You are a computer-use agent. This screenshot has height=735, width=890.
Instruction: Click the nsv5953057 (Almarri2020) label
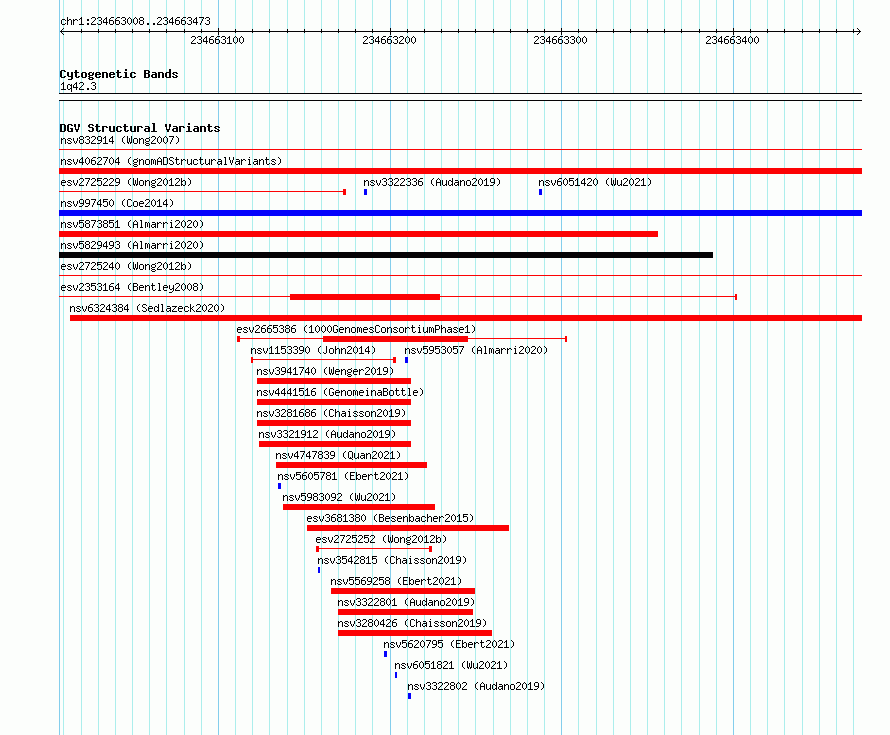[476, 350]
